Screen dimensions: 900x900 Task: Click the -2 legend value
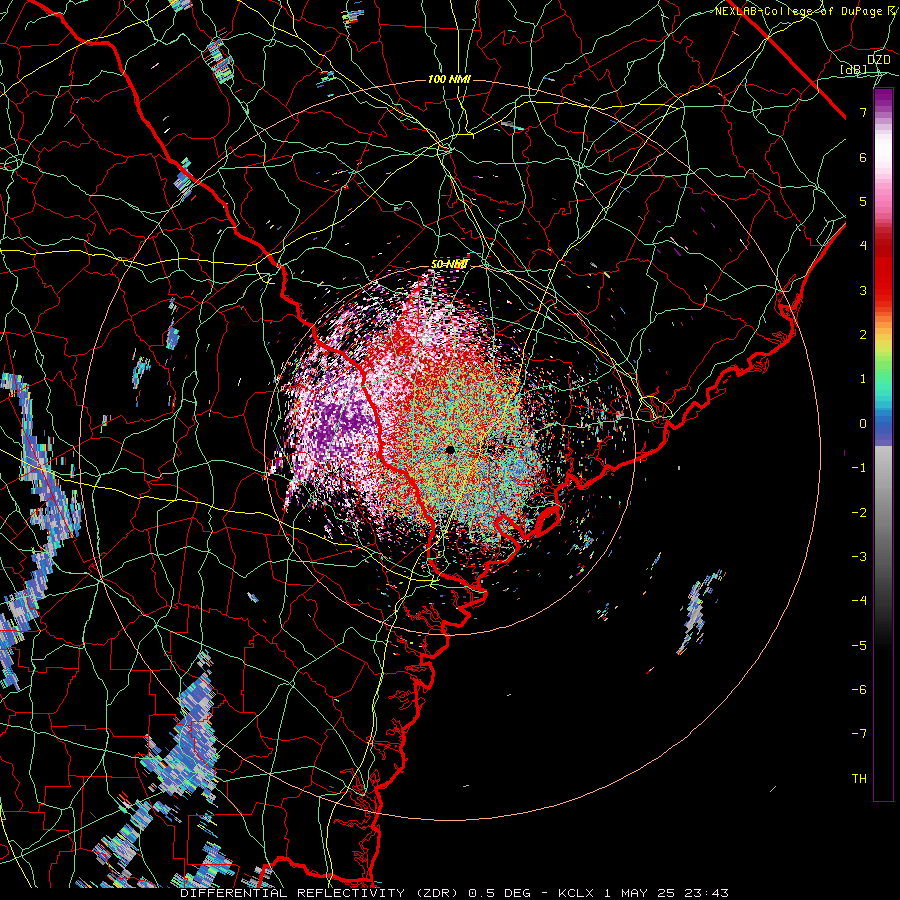859,513
